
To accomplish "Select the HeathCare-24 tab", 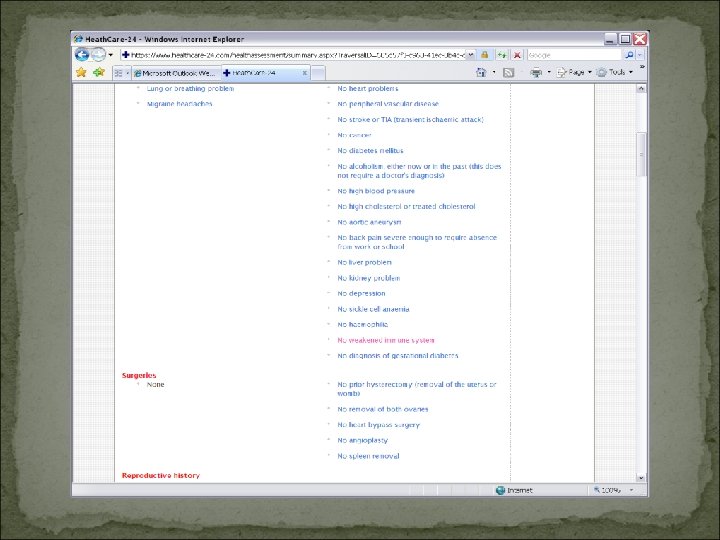I will pos(261,73).
